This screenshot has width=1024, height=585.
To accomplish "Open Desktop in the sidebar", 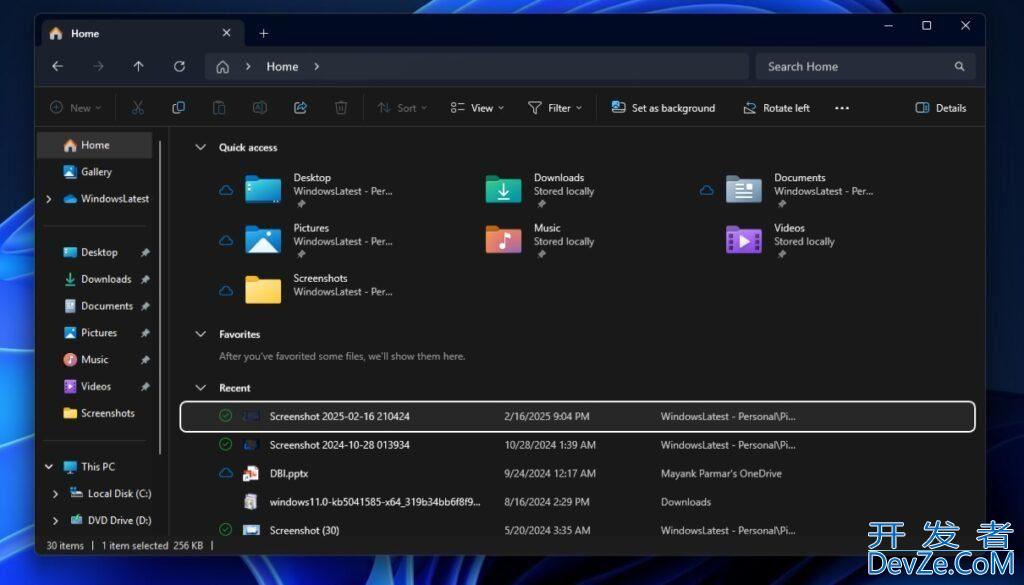I will pos(99,252).
